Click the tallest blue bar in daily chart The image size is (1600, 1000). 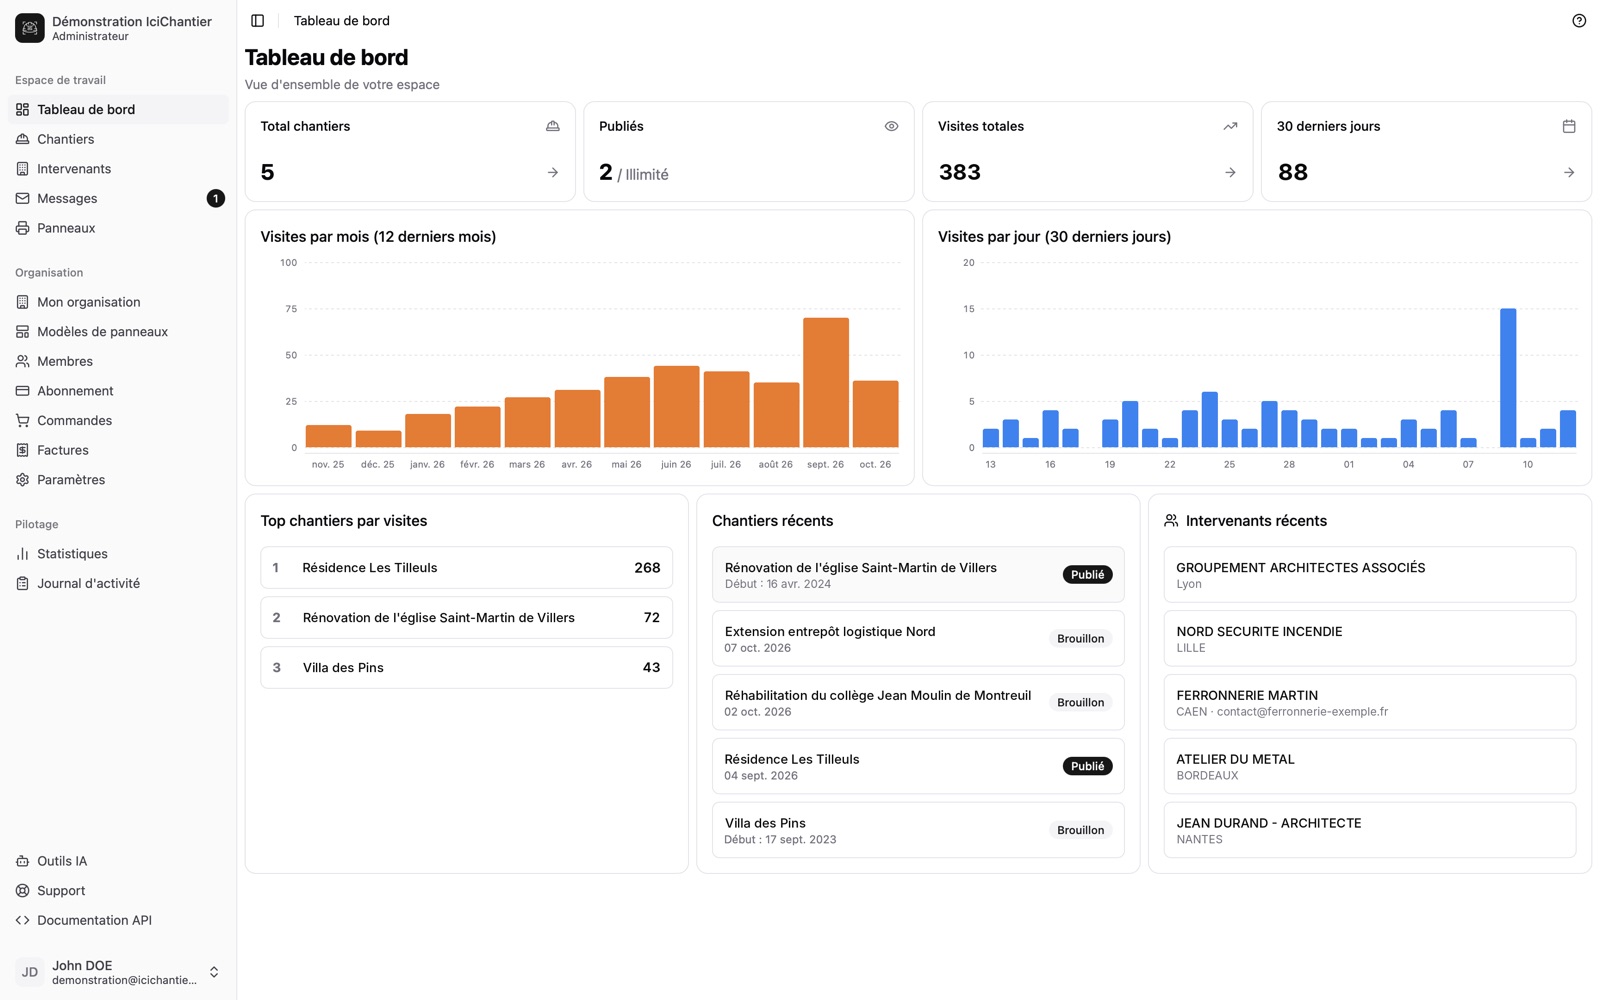(x=1508, y=378)
